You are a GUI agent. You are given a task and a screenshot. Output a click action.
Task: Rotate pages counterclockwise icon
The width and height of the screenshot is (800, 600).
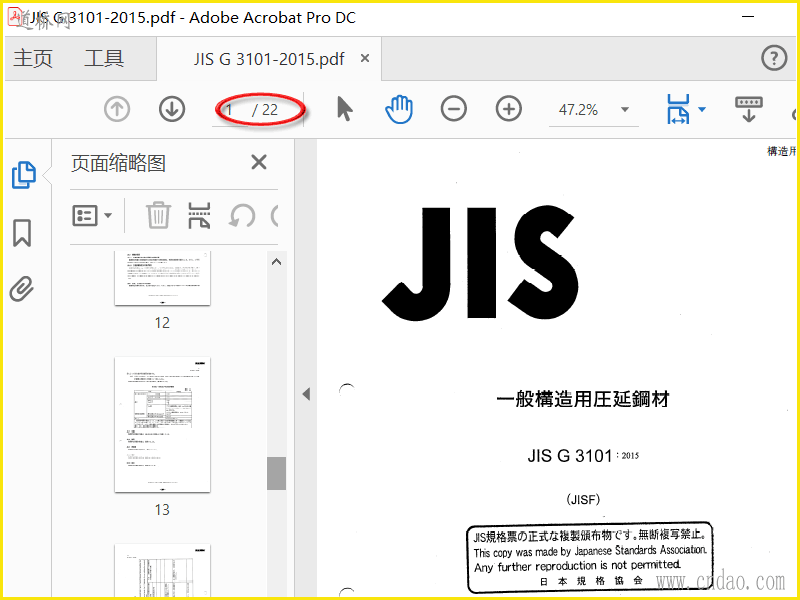click(x=242, y=216)
